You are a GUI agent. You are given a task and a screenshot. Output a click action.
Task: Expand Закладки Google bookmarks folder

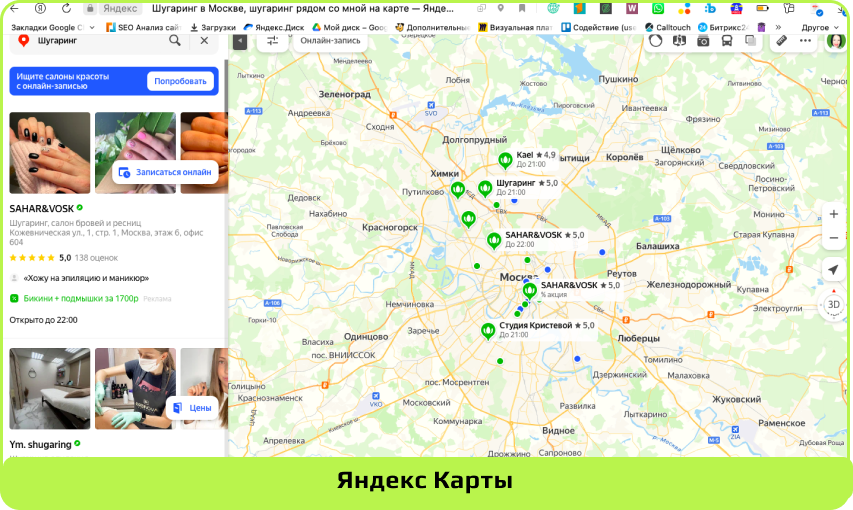pos(53,27)
